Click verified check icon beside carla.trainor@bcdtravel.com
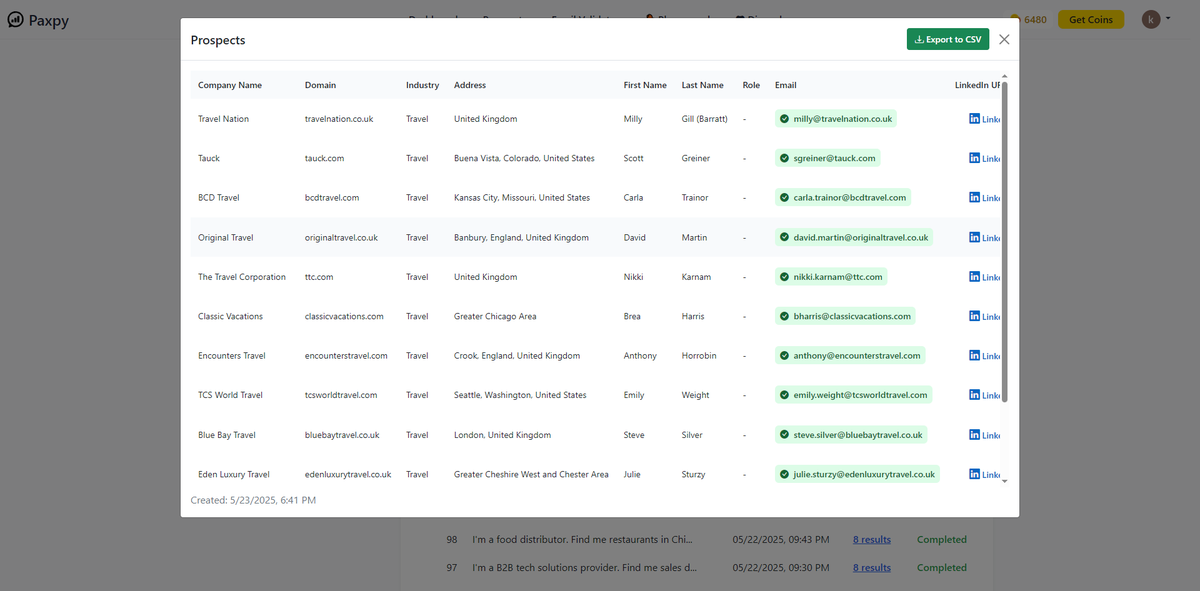The image size is (1200, 591). pyautogui.click(x=785, y=197)
